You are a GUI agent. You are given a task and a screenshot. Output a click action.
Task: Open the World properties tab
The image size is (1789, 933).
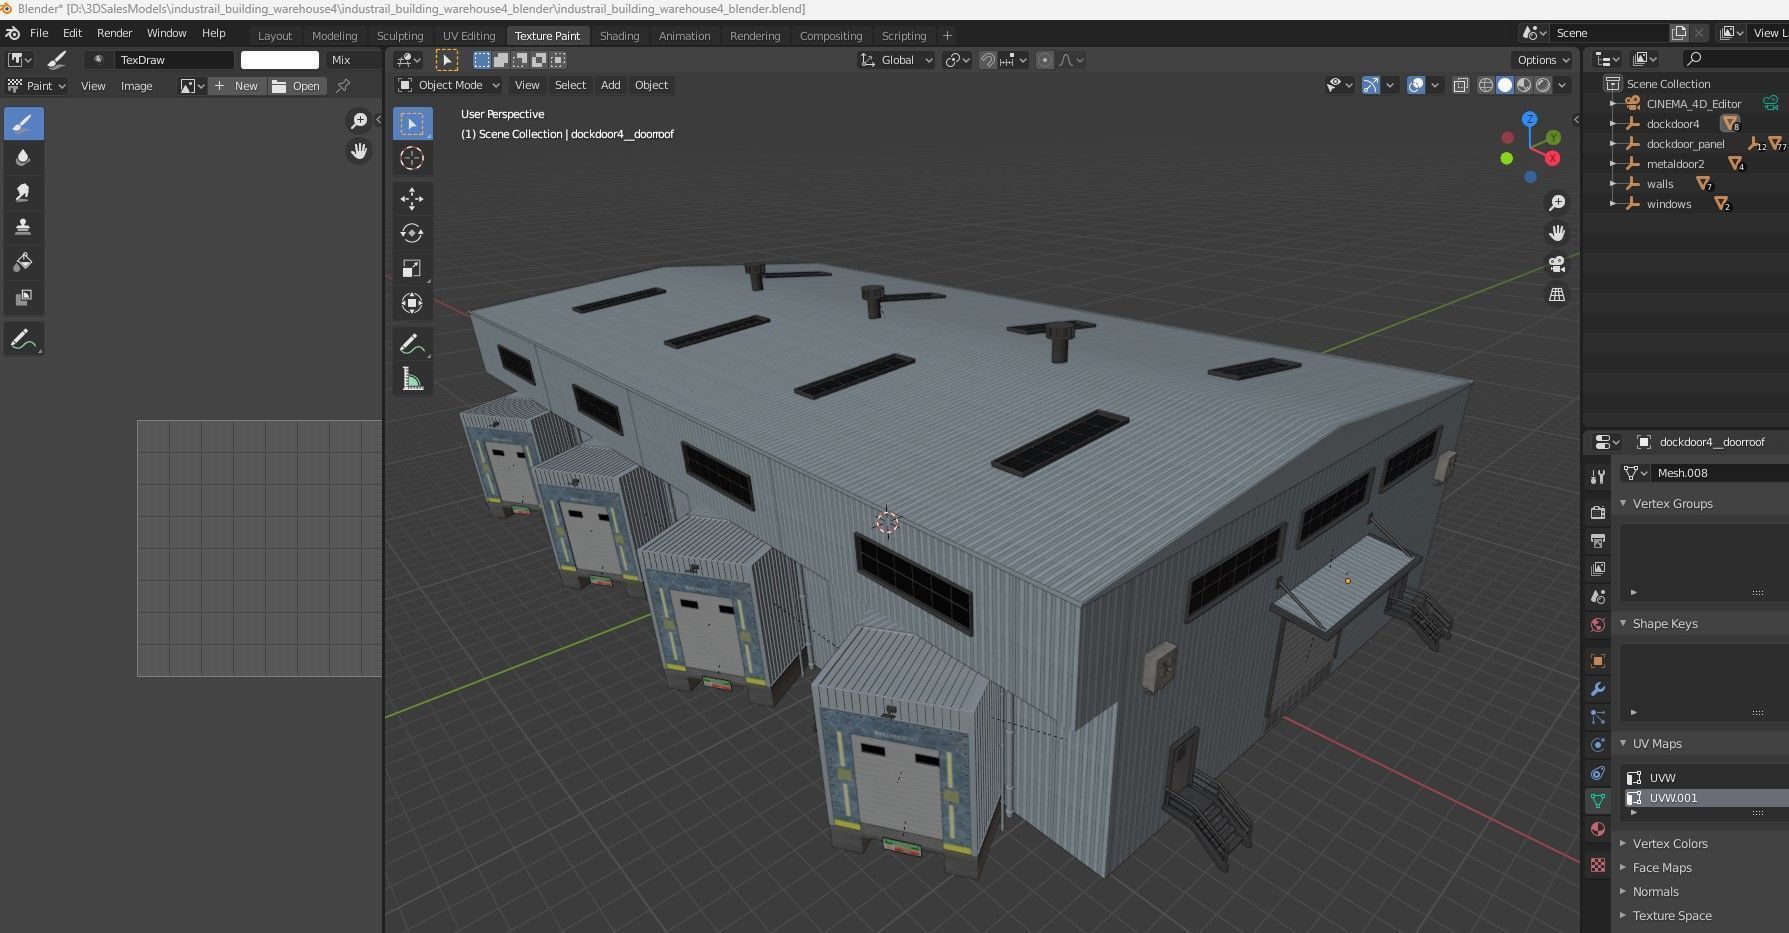point(1598,625)
